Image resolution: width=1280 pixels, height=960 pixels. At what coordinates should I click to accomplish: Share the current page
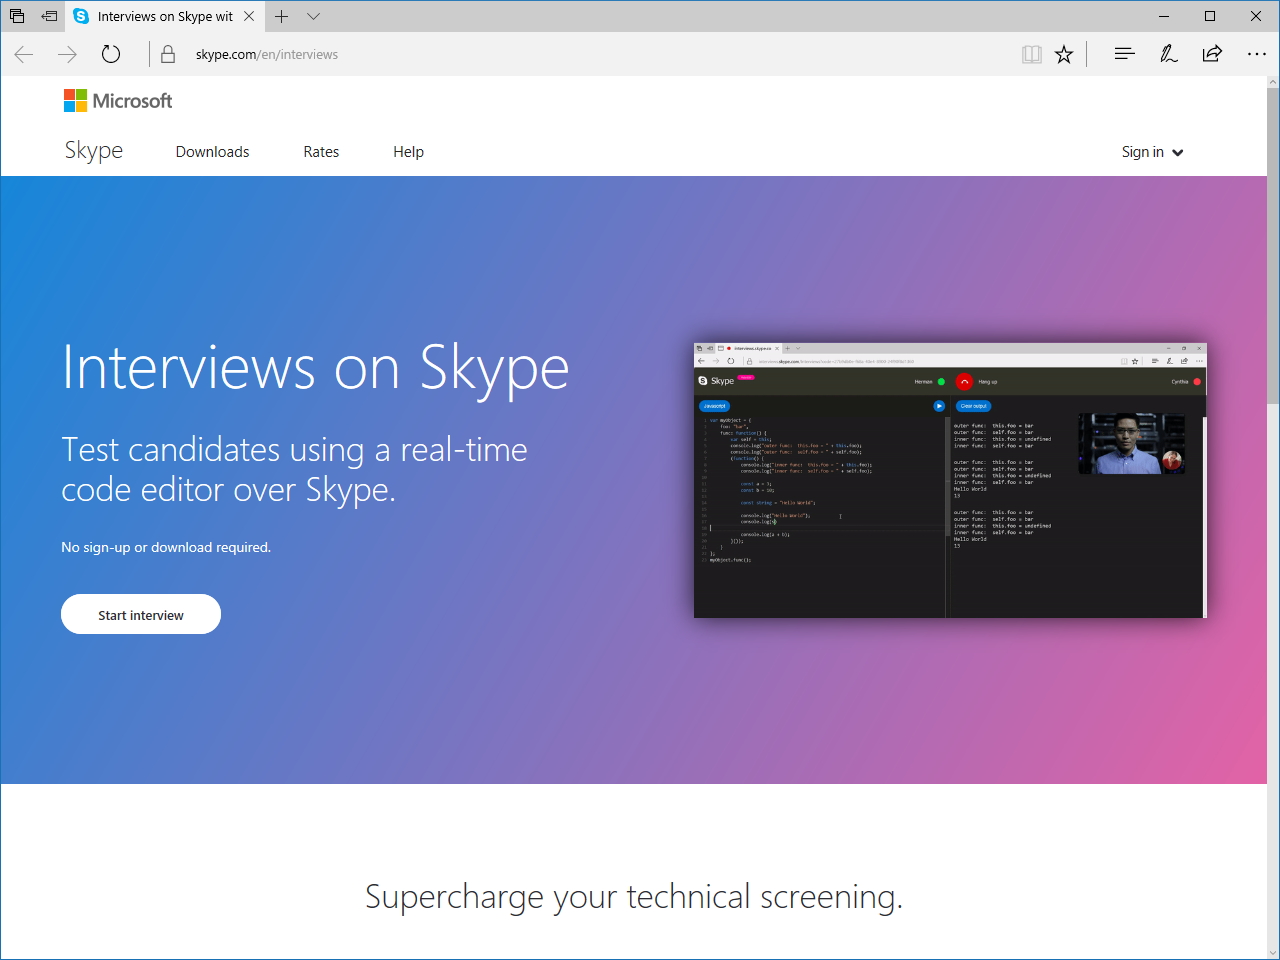[1212, 54]
